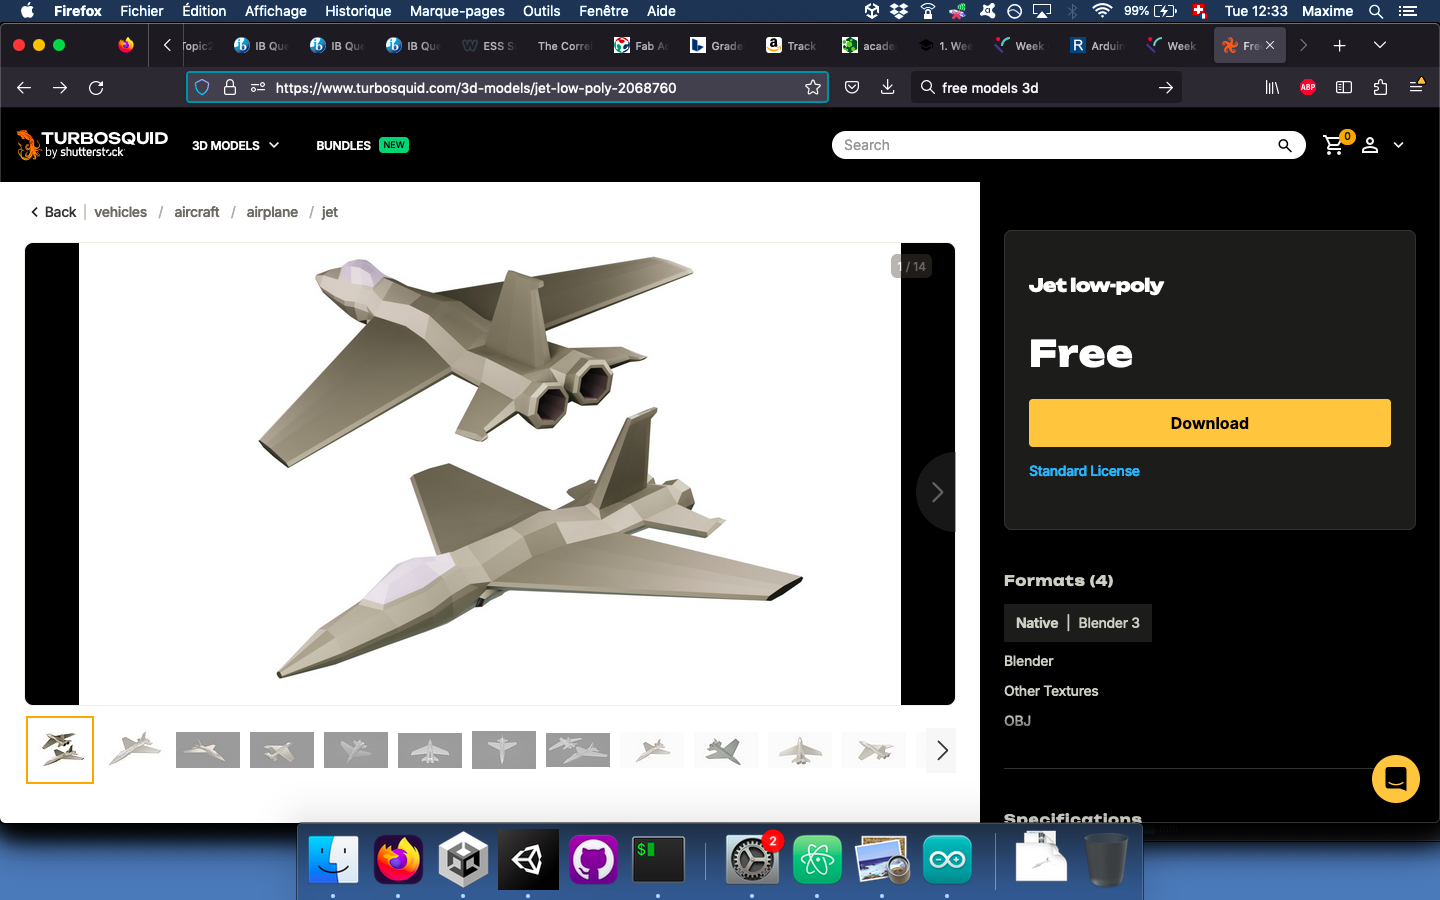Click the site padlock icon
1440x900 pixels.
point(230,87)
